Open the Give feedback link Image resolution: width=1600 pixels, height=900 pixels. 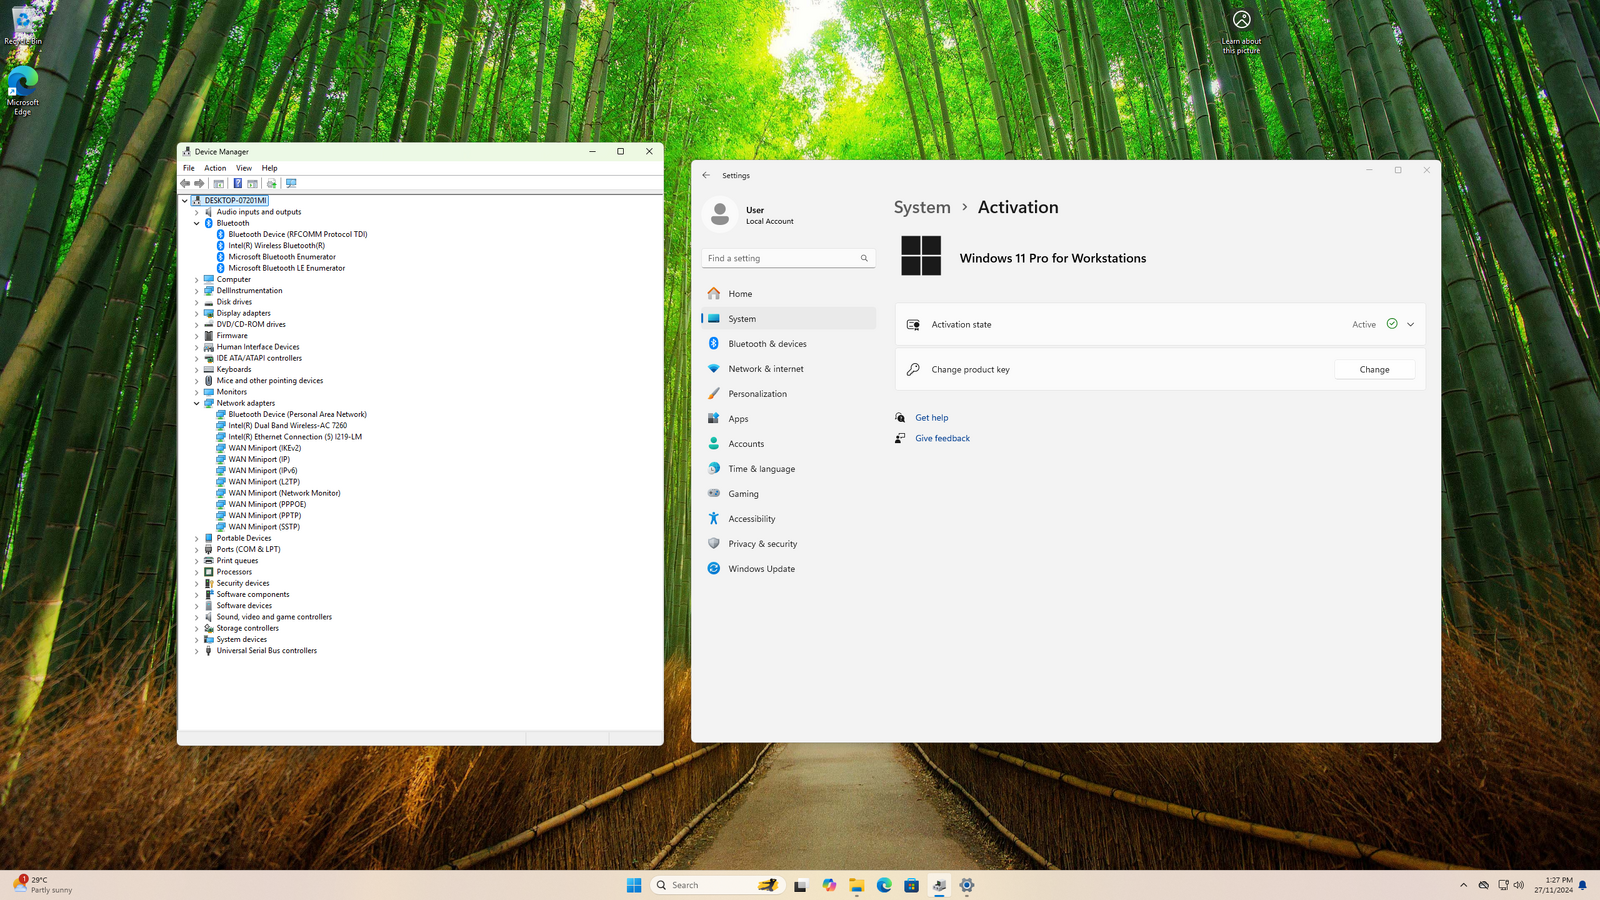point(942,438)
